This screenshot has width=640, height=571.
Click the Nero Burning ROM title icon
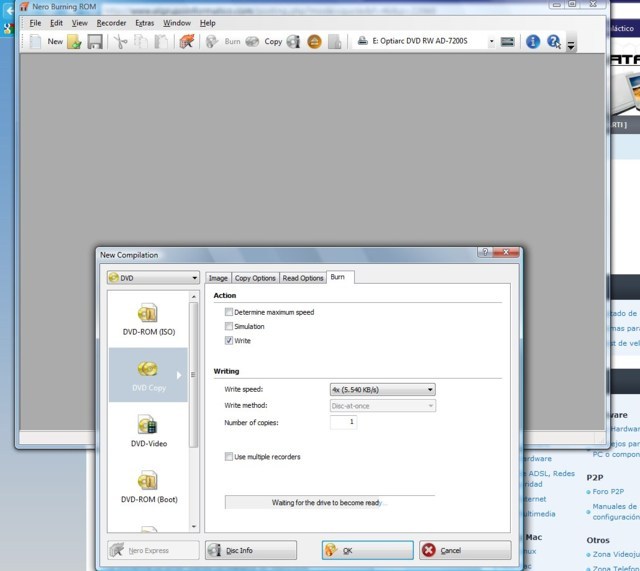tap(24, 7)
